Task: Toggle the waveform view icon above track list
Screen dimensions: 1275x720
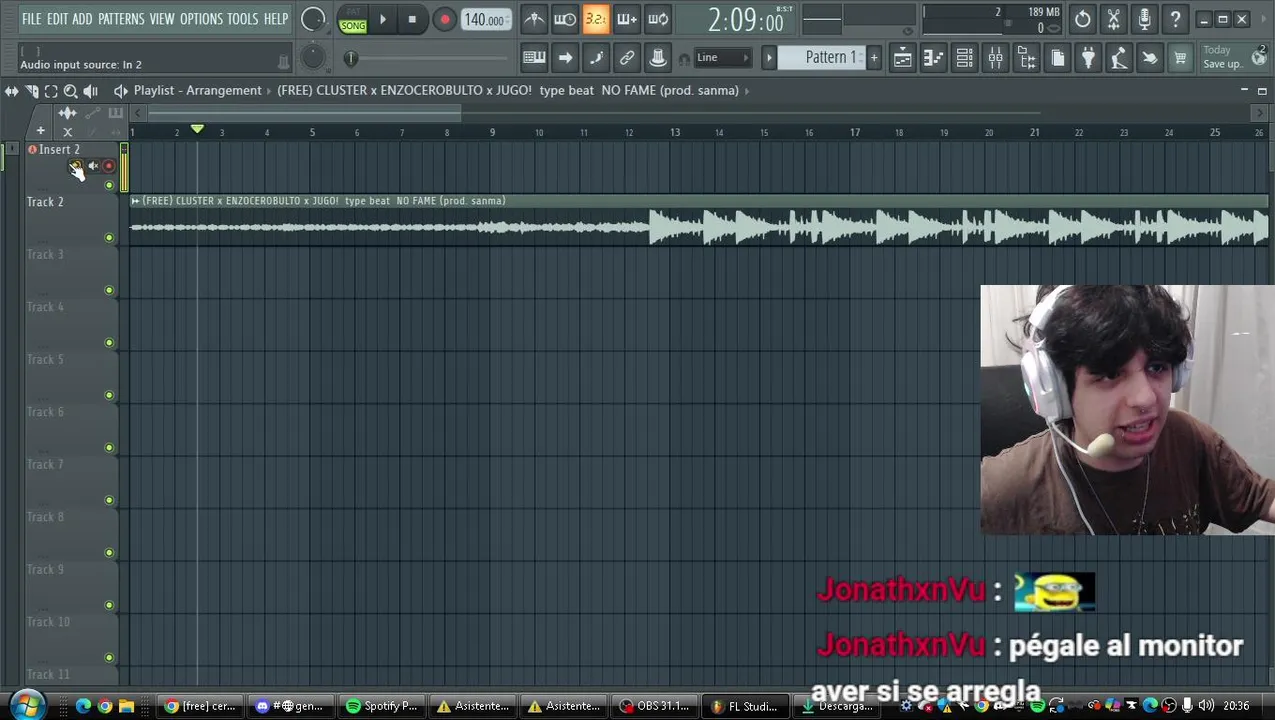Action: click(x=67, y=113)
